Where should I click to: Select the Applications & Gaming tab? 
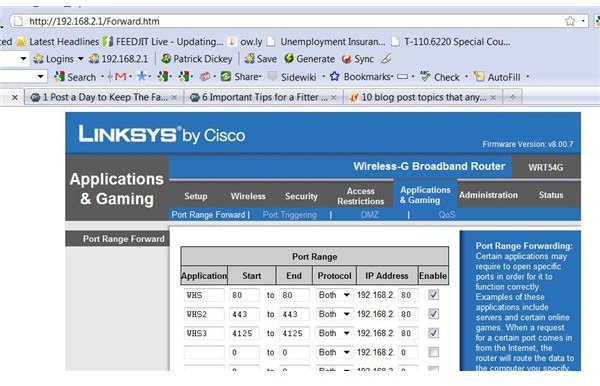[x=425, y=195]
